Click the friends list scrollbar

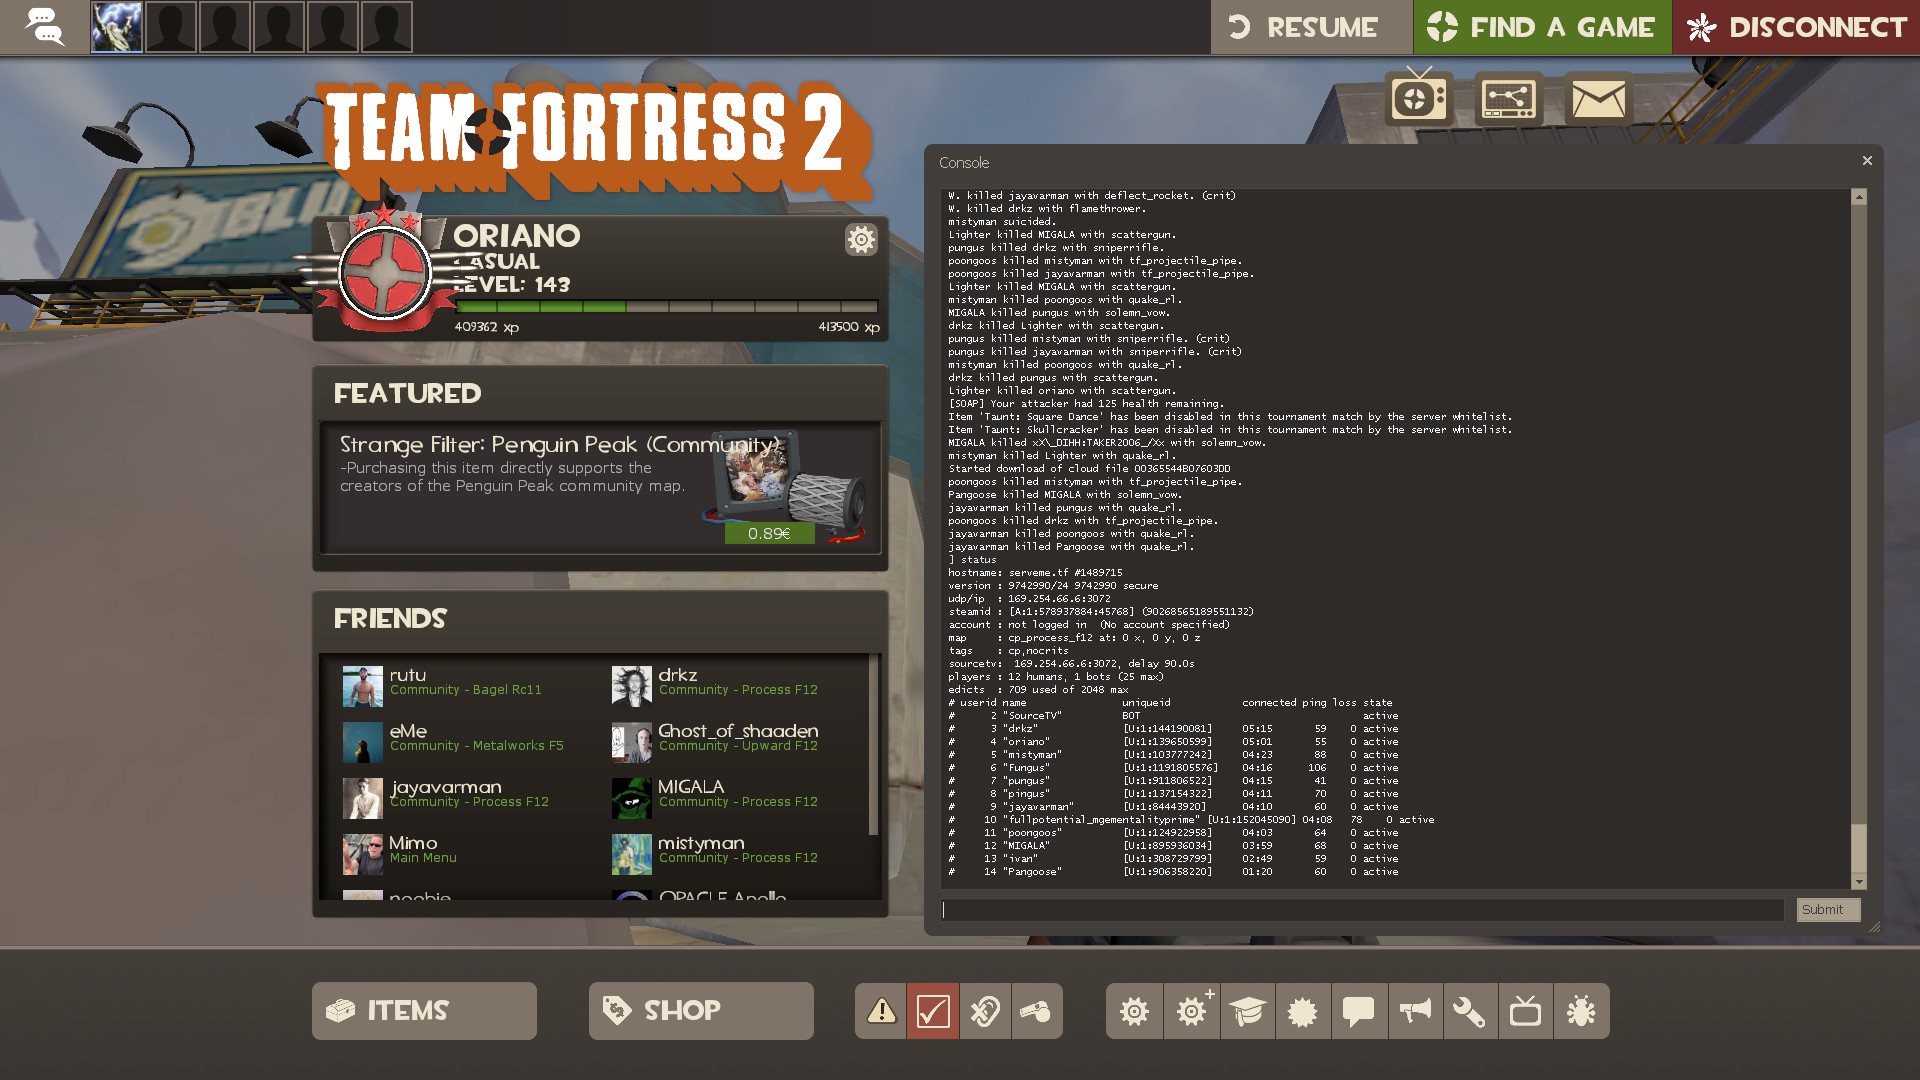click(x=874, y=745)
